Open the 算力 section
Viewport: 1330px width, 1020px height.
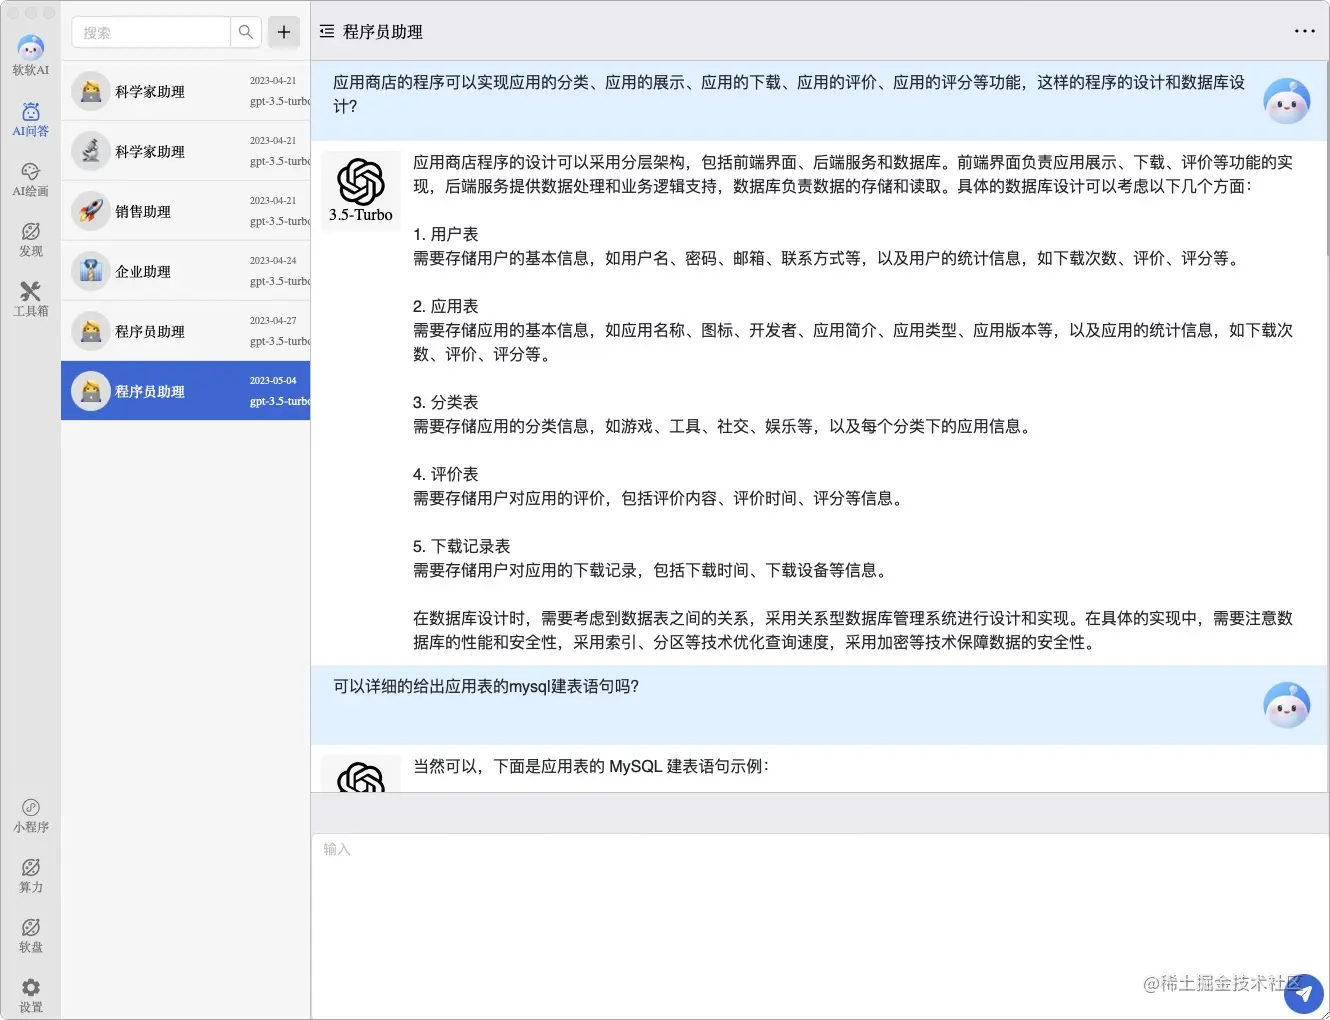point(31,876)
